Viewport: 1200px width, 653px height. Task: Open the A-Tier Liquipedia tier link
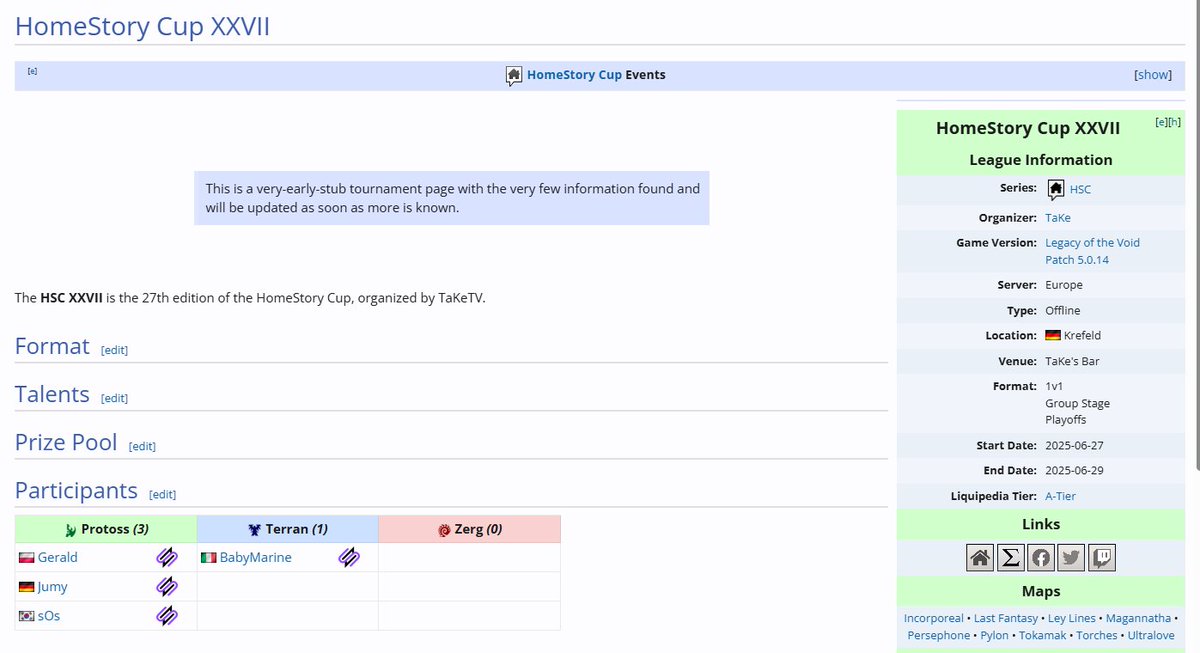(x=1060, y=496)
